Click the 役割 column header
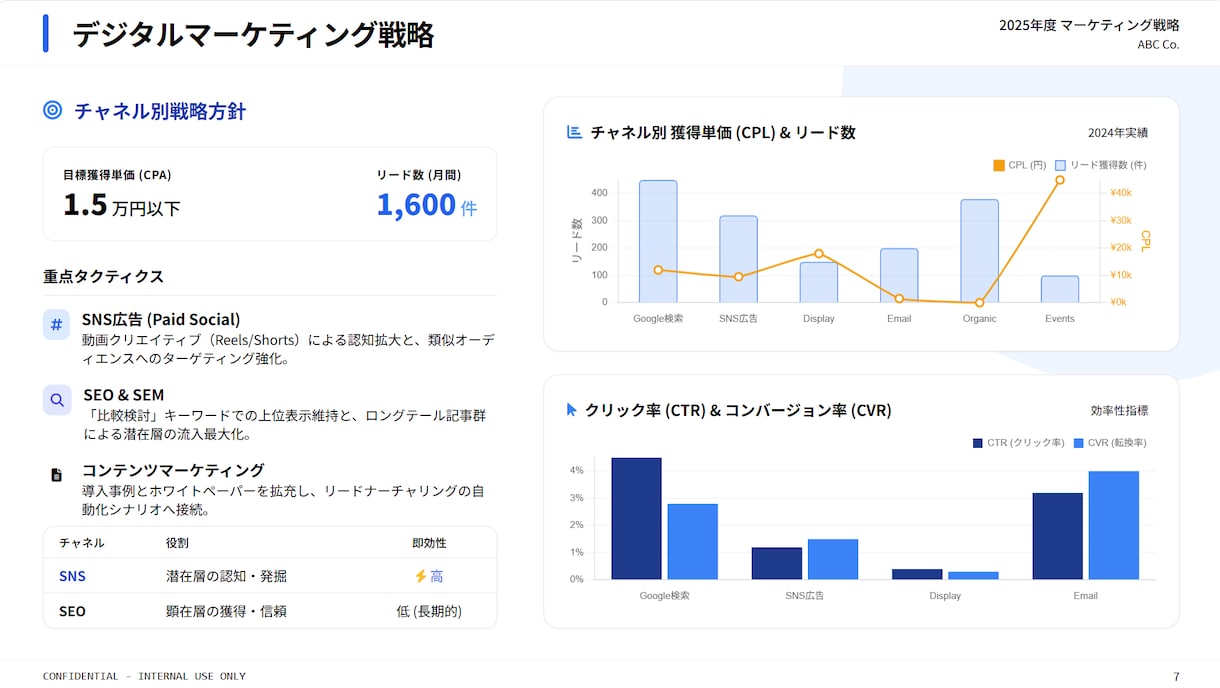The width and height of the screenshot is (1220, 688). (x=177, y=543)
